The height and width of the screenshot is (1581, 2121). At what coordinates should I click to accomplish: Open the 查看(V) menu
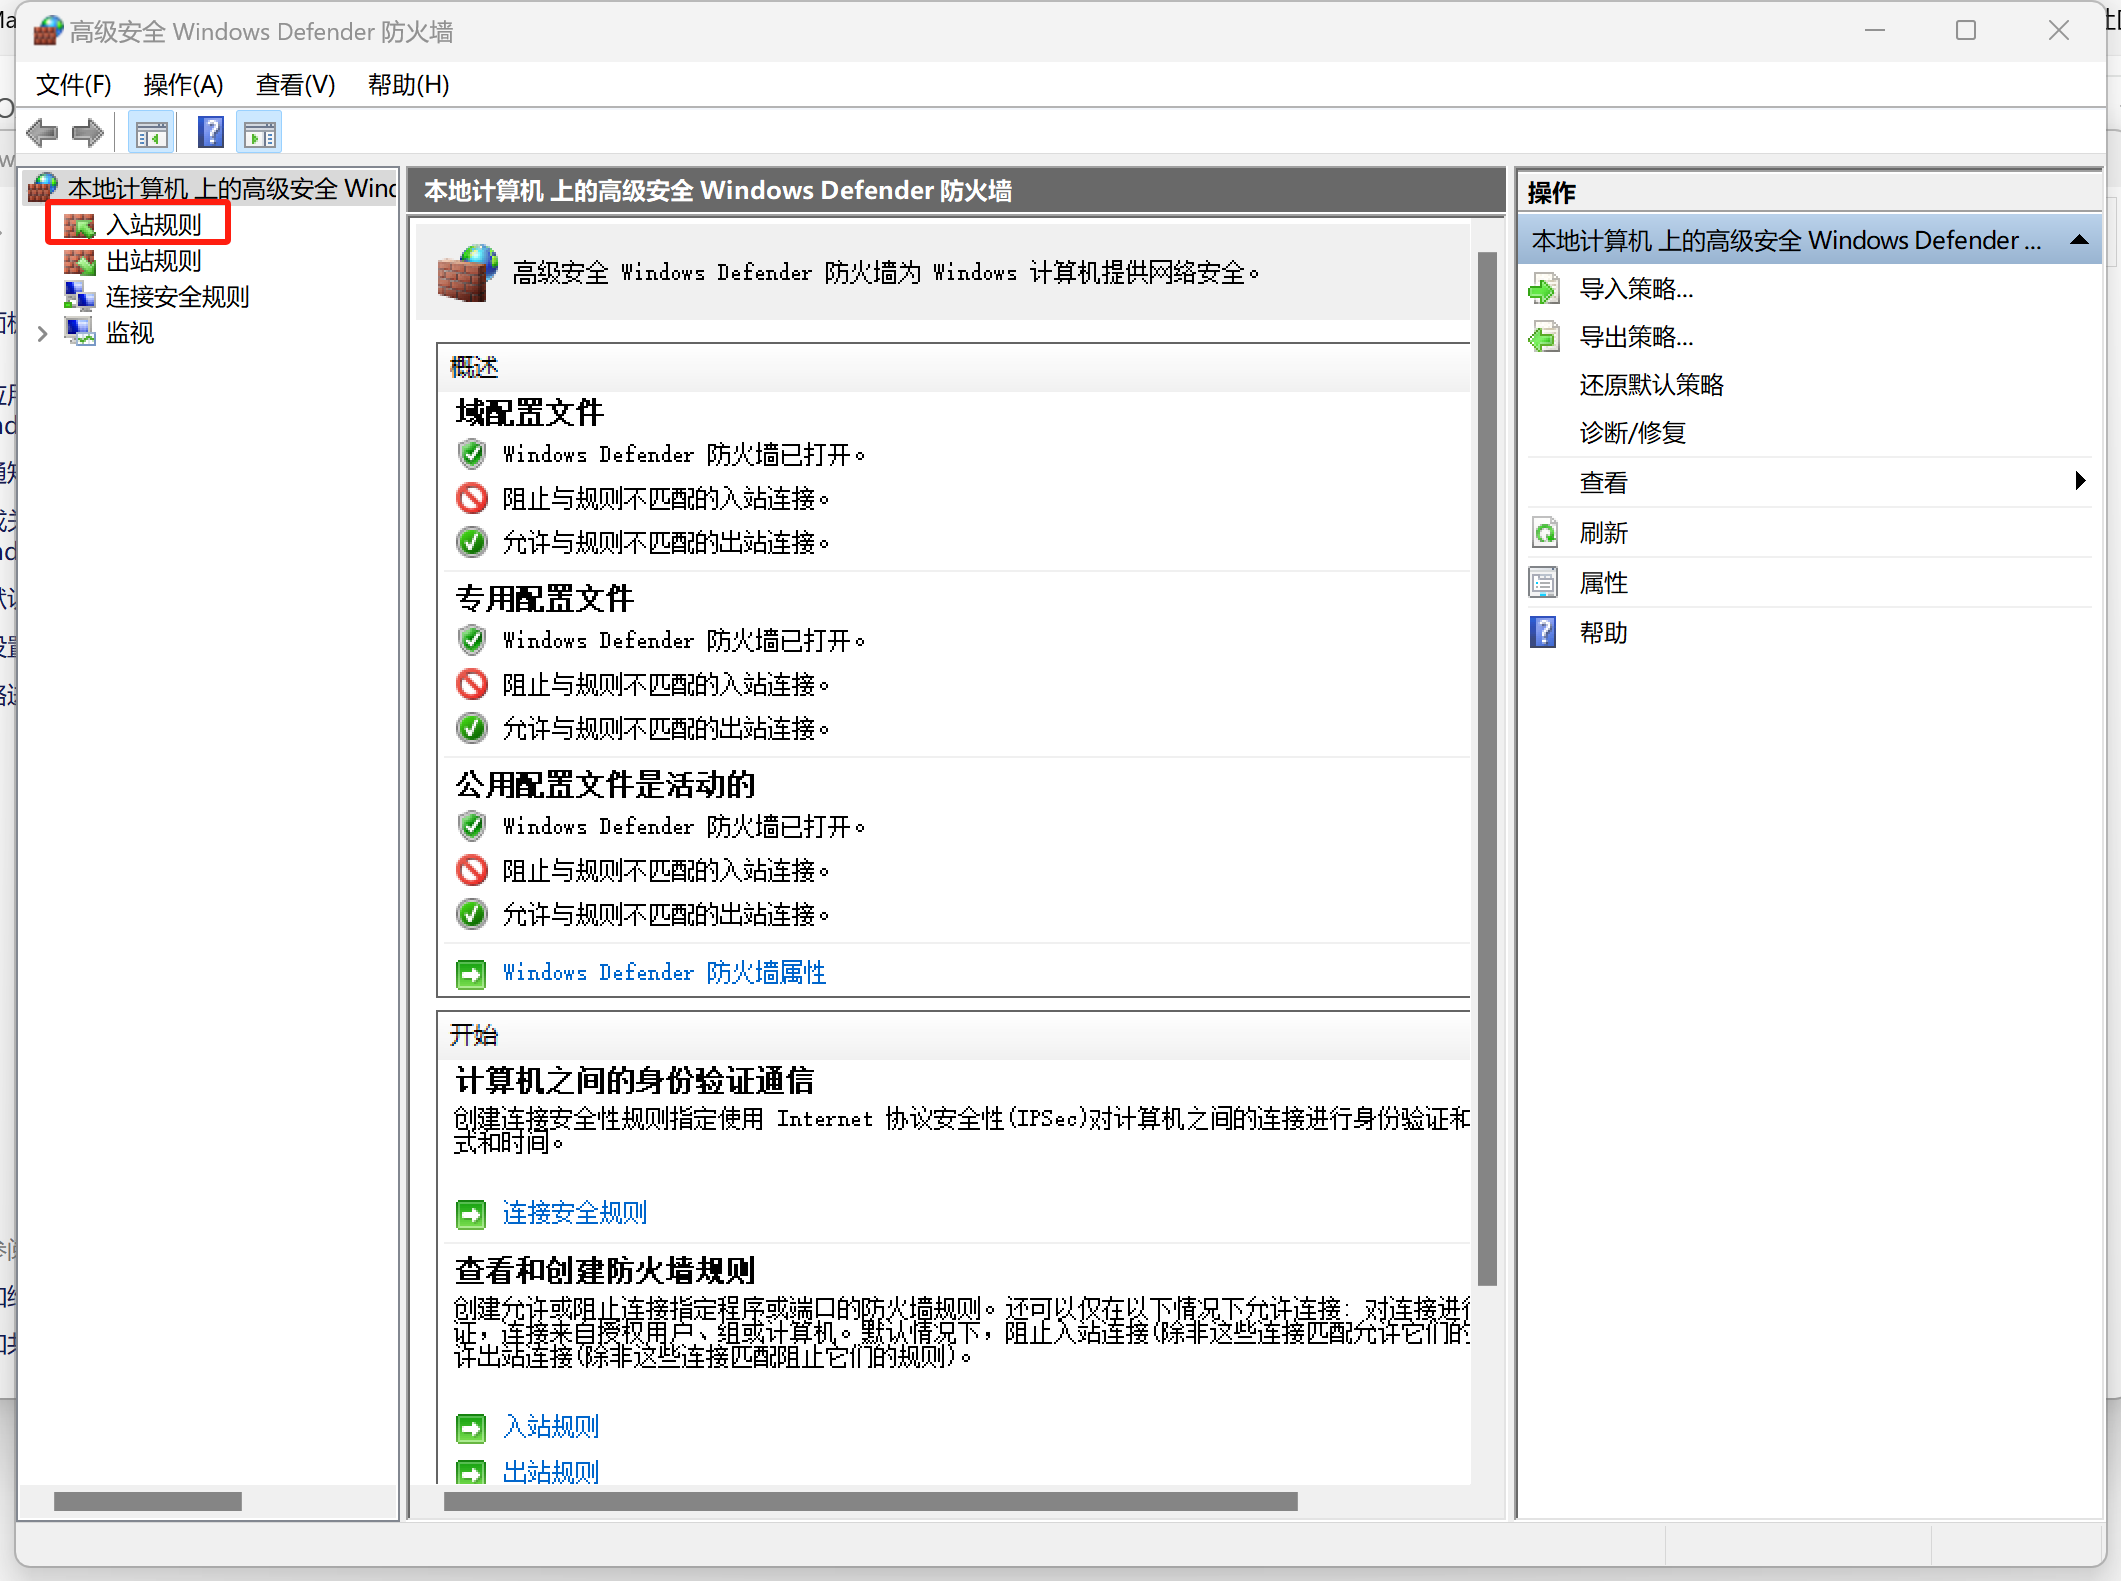[295, 85]
